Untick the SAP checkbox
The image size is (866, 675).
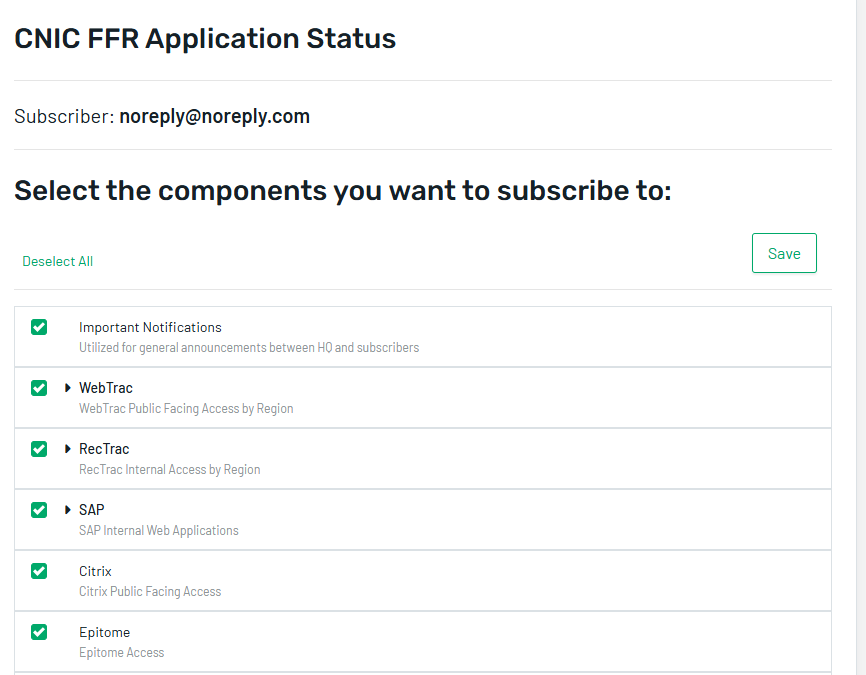tap(39, 510)
